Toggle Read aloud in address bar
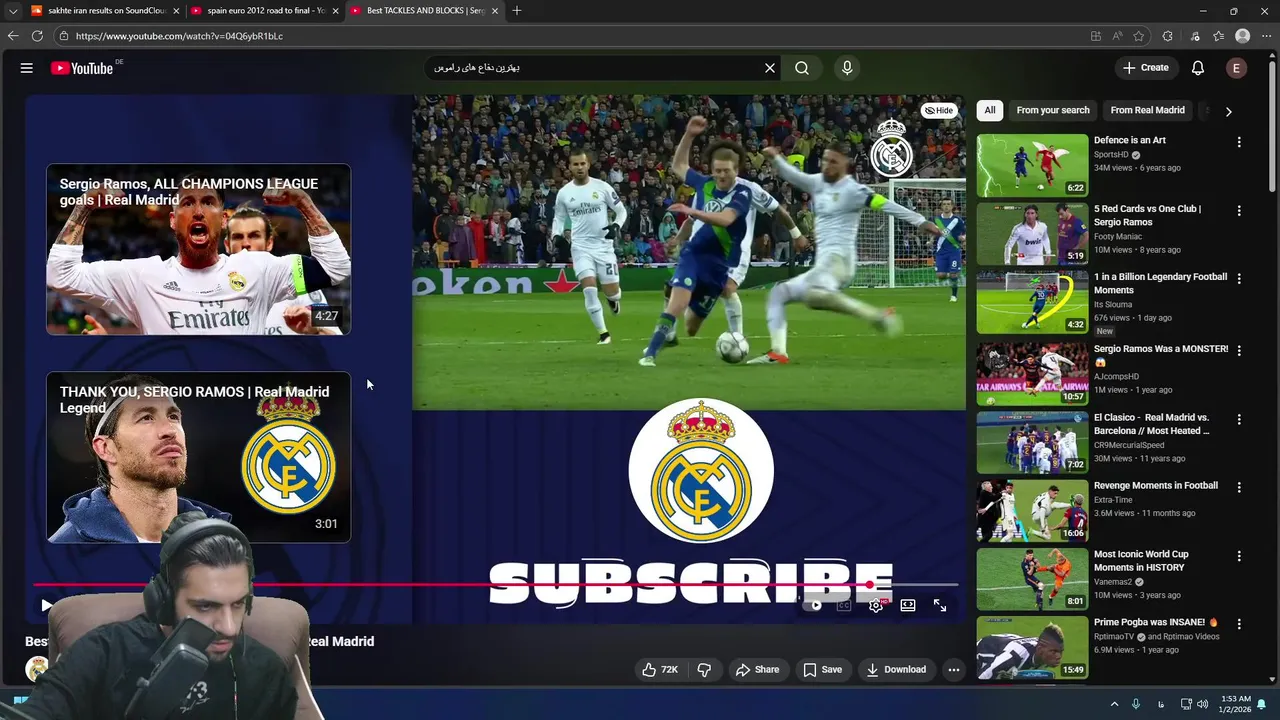Image resolution: width=1280 pixels, height=720 pixels. tap(1117, 36)
